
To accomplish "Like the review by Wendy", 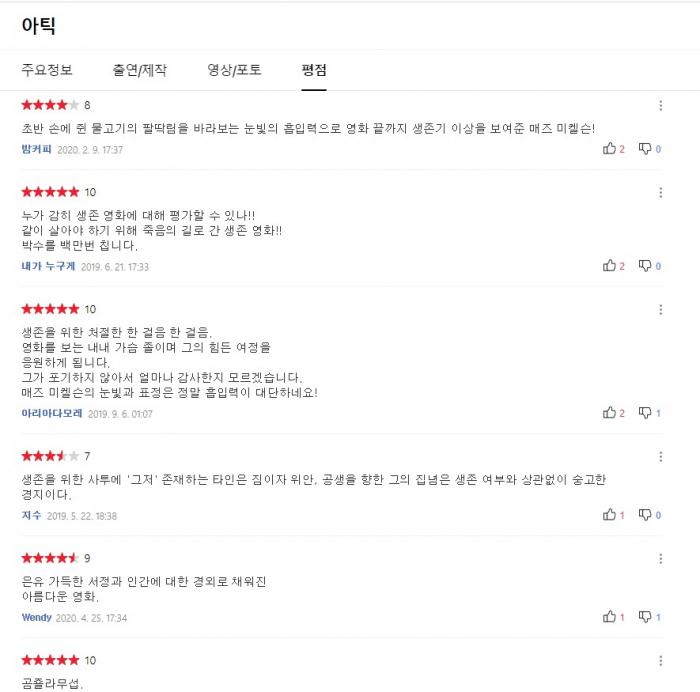I will click(x=609, y=617).
